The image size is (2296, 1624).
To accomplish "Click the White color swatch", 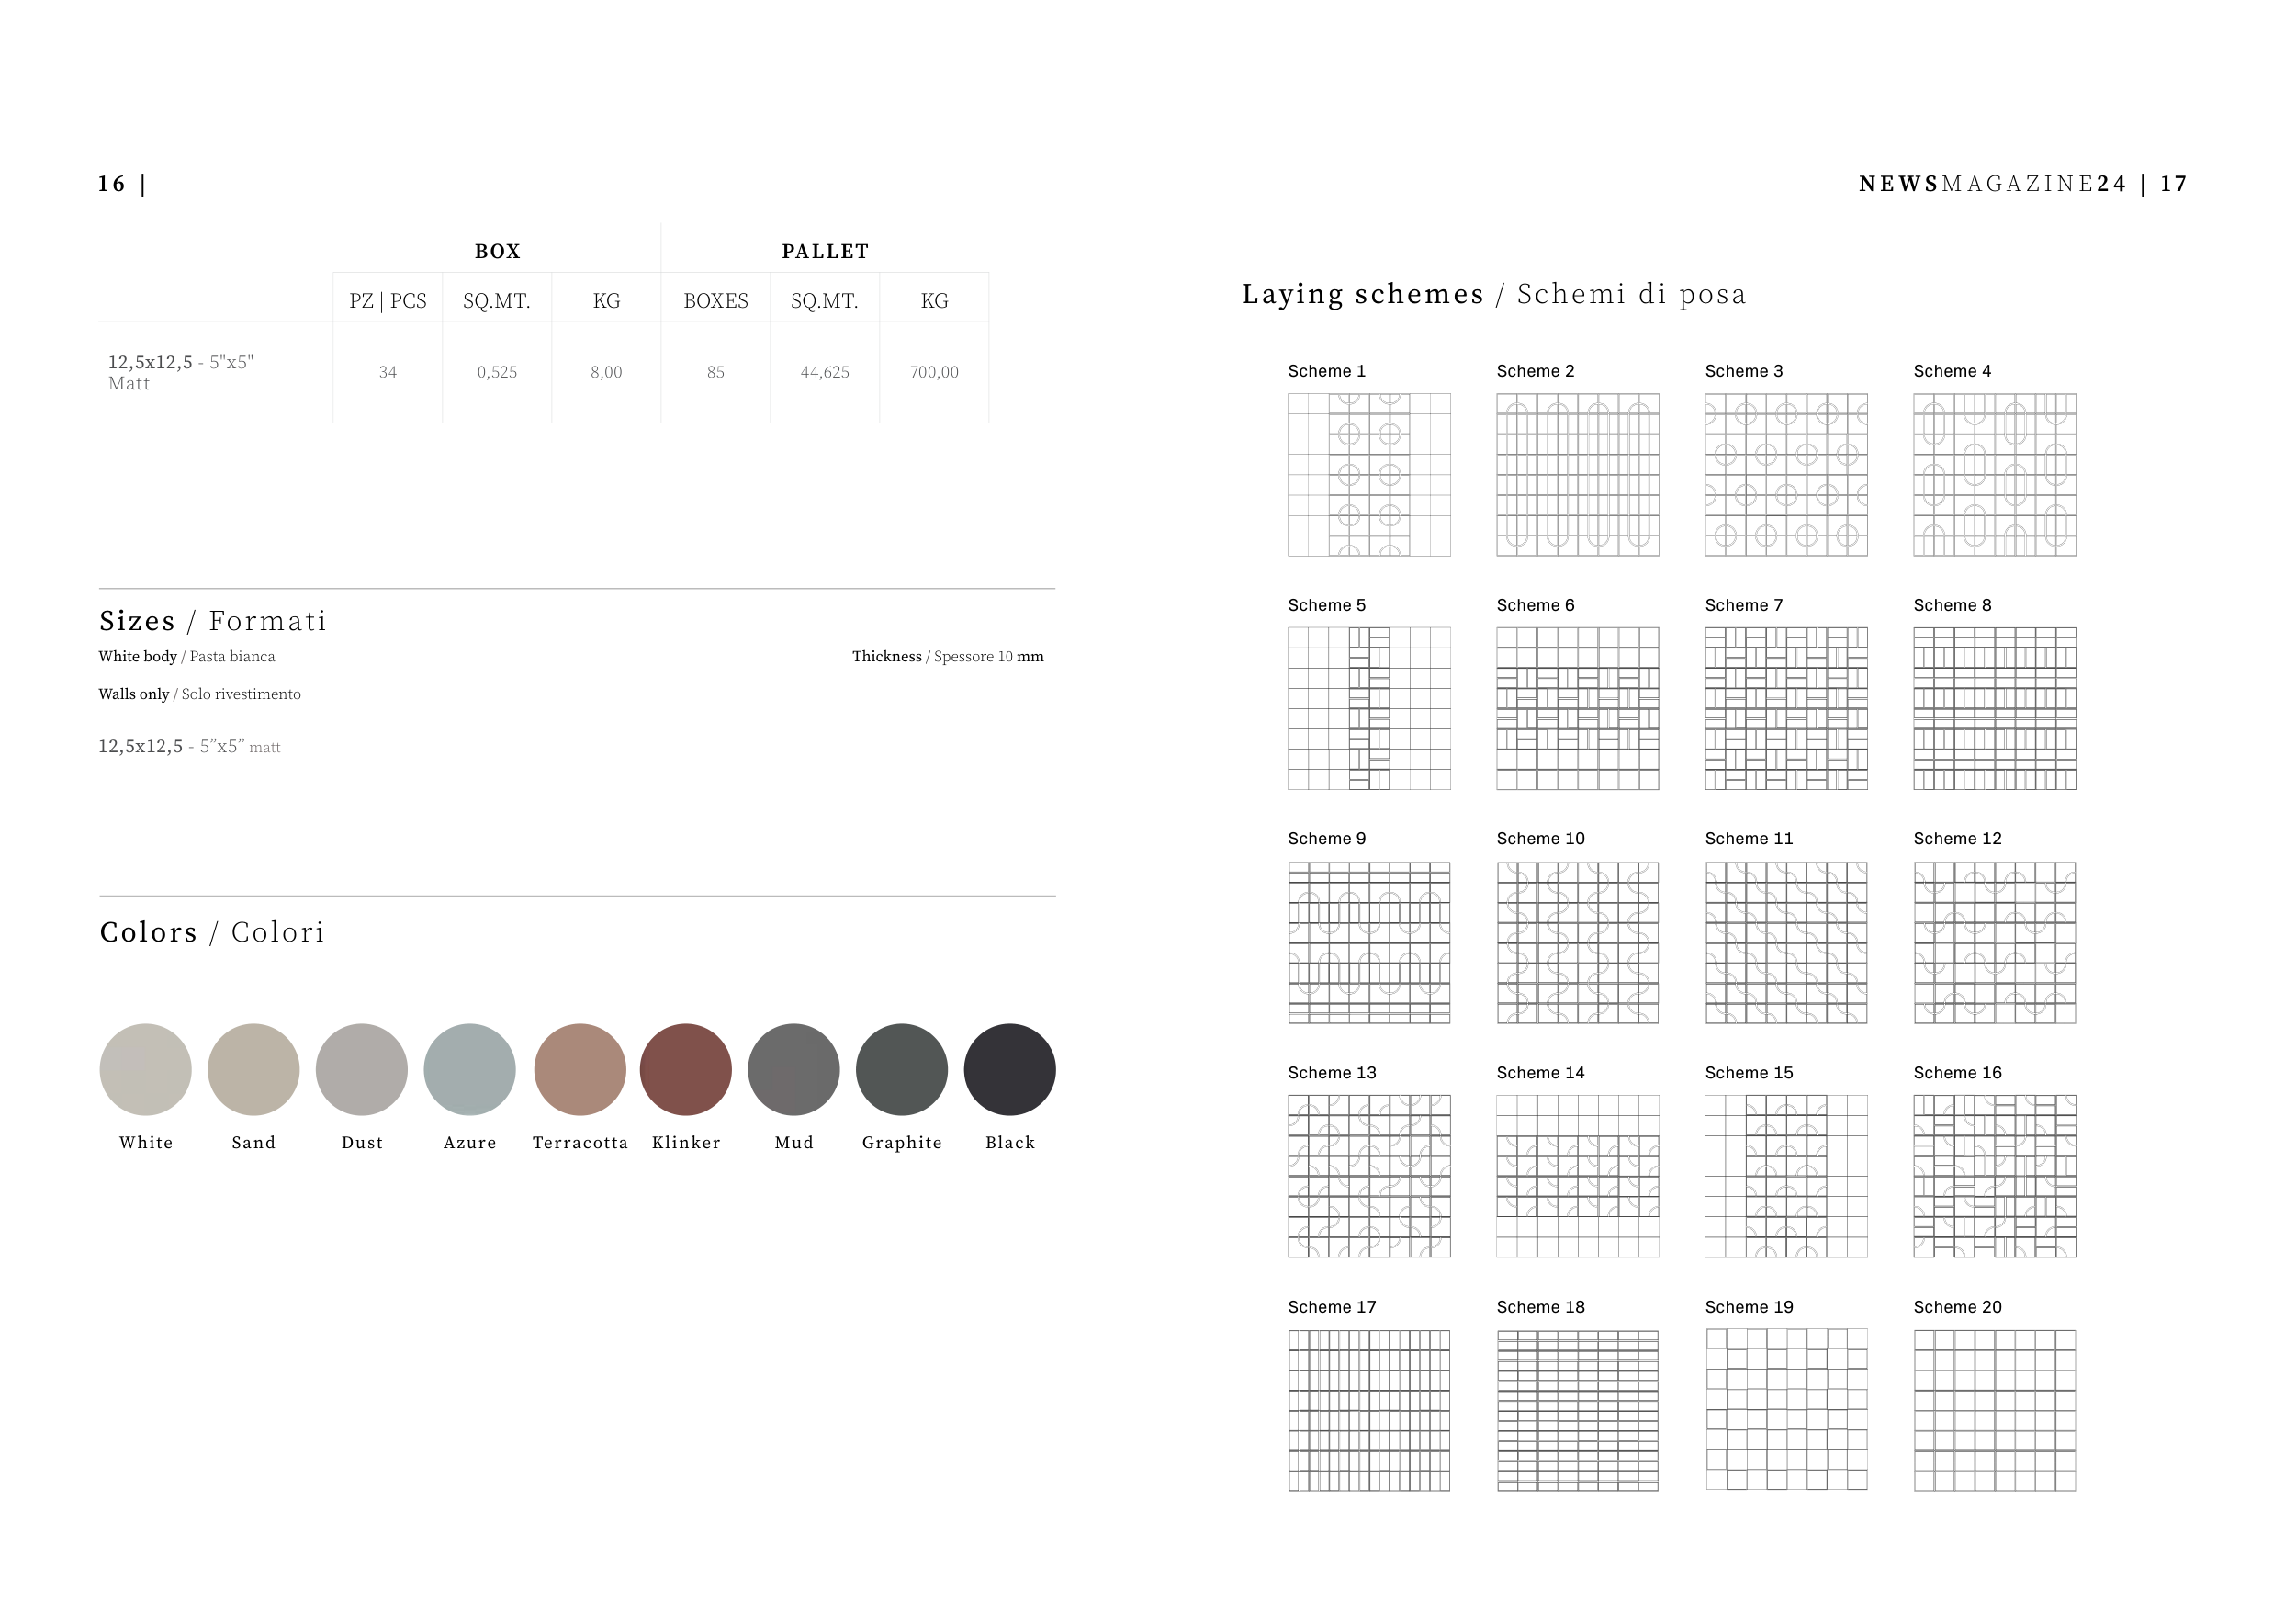I will (146, 1069).
